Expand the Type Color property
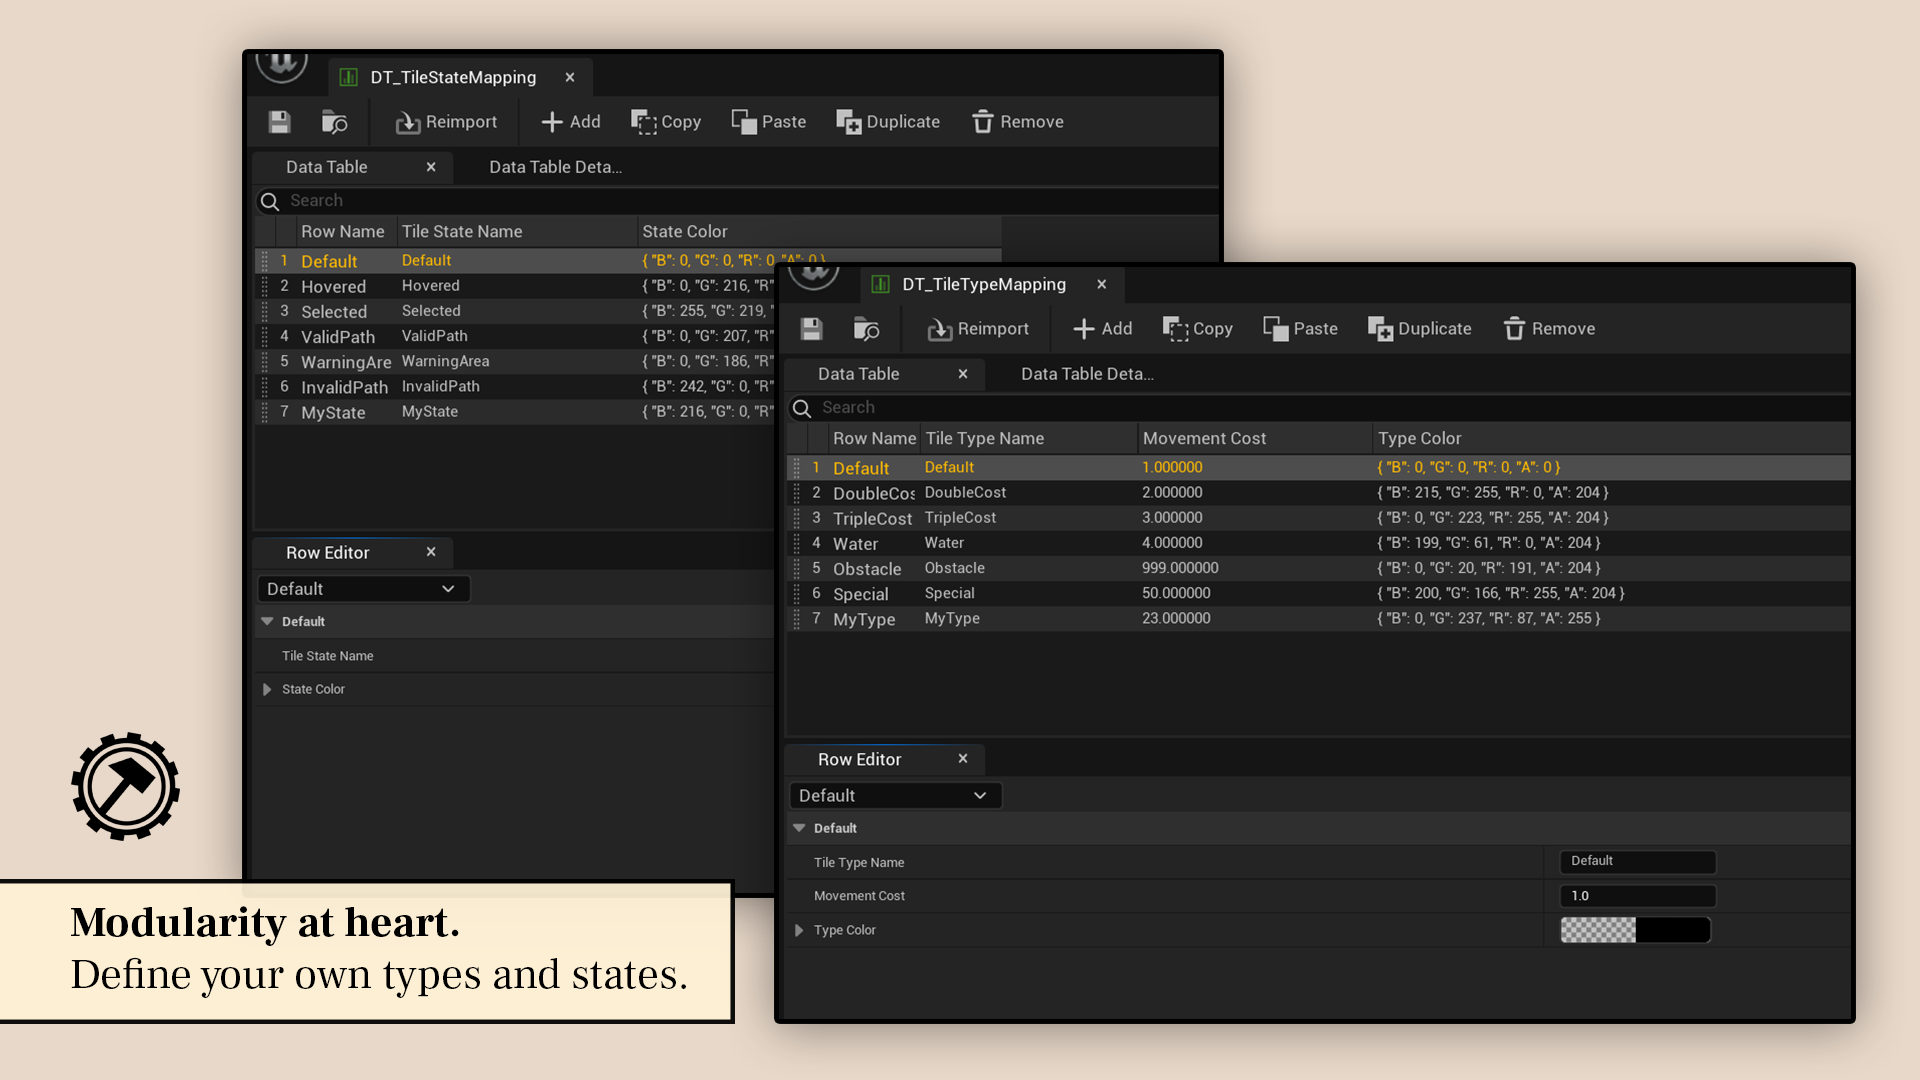 (799, 930)
